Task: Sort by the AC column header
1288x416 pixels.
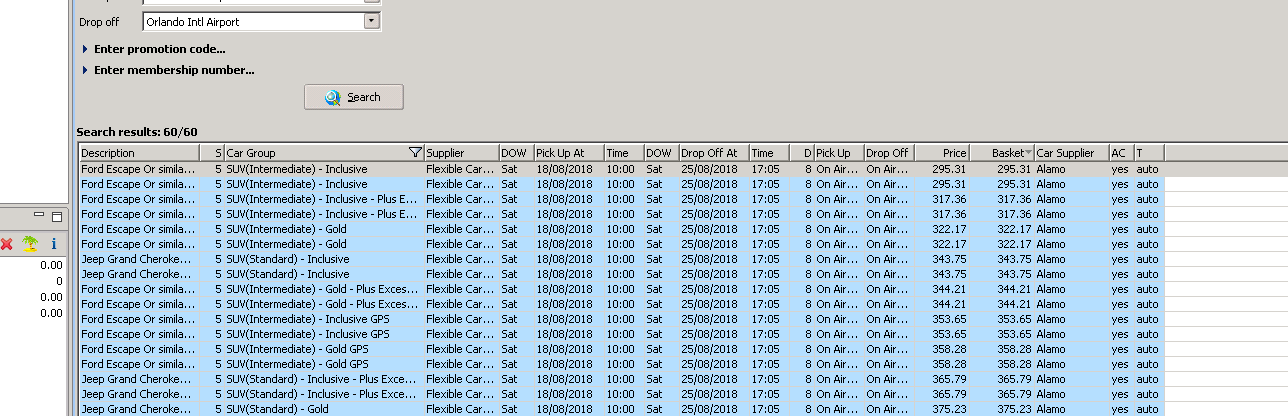Action: point(1121,153)
